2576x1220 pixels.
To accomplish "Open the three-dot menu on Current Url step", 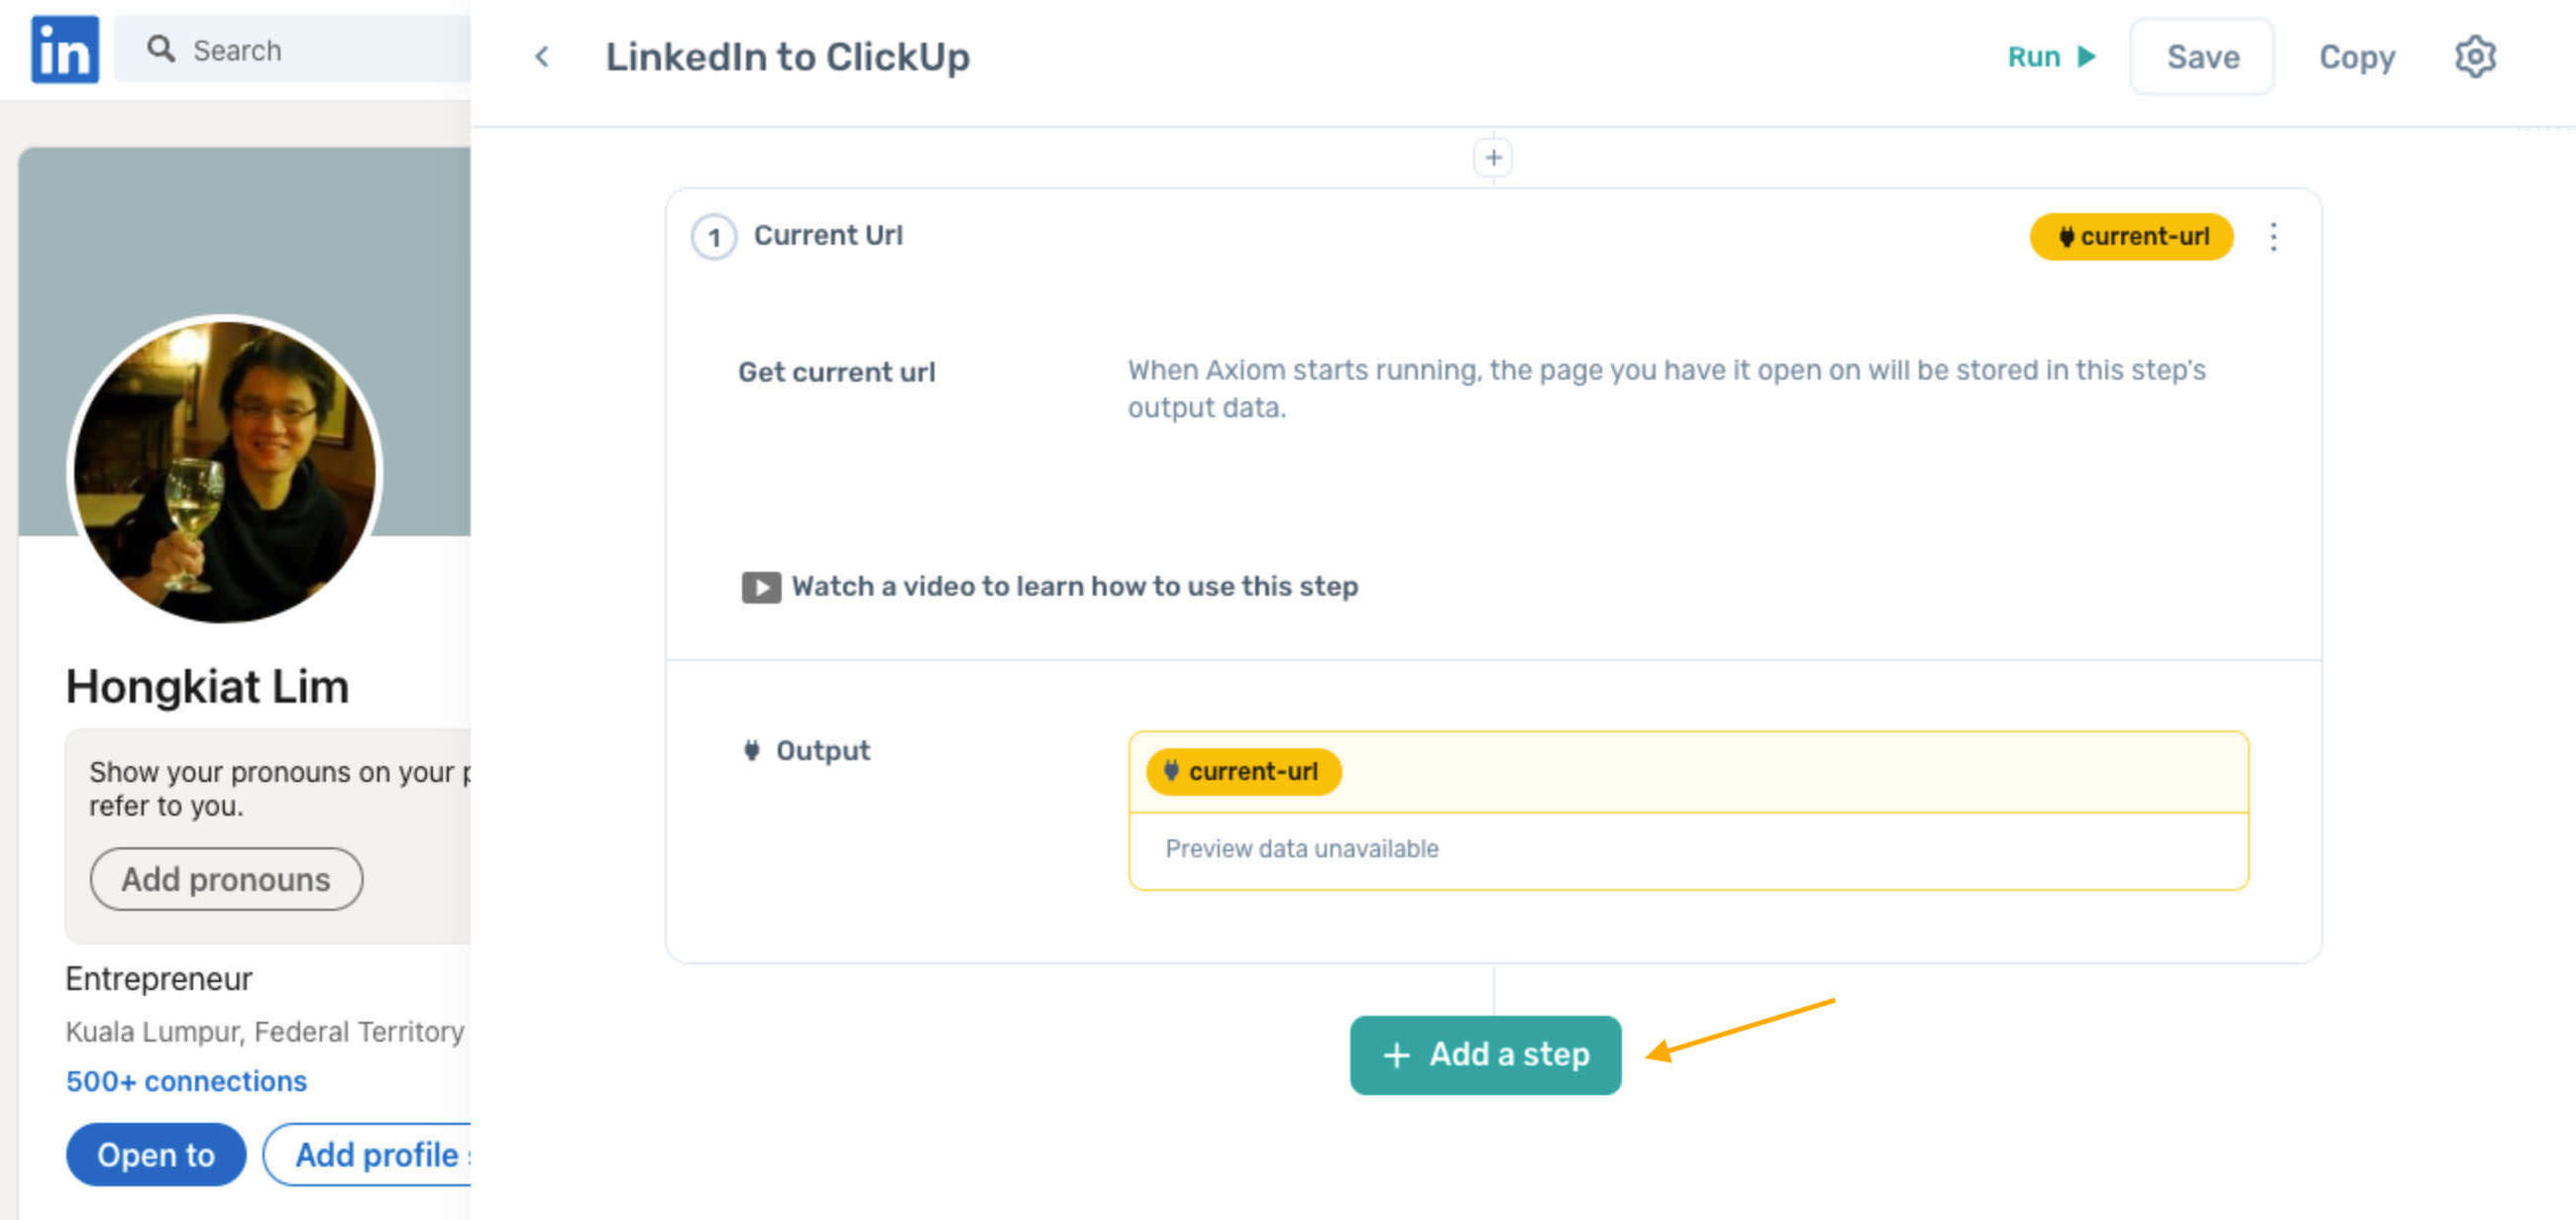I will pos(2273,237).
